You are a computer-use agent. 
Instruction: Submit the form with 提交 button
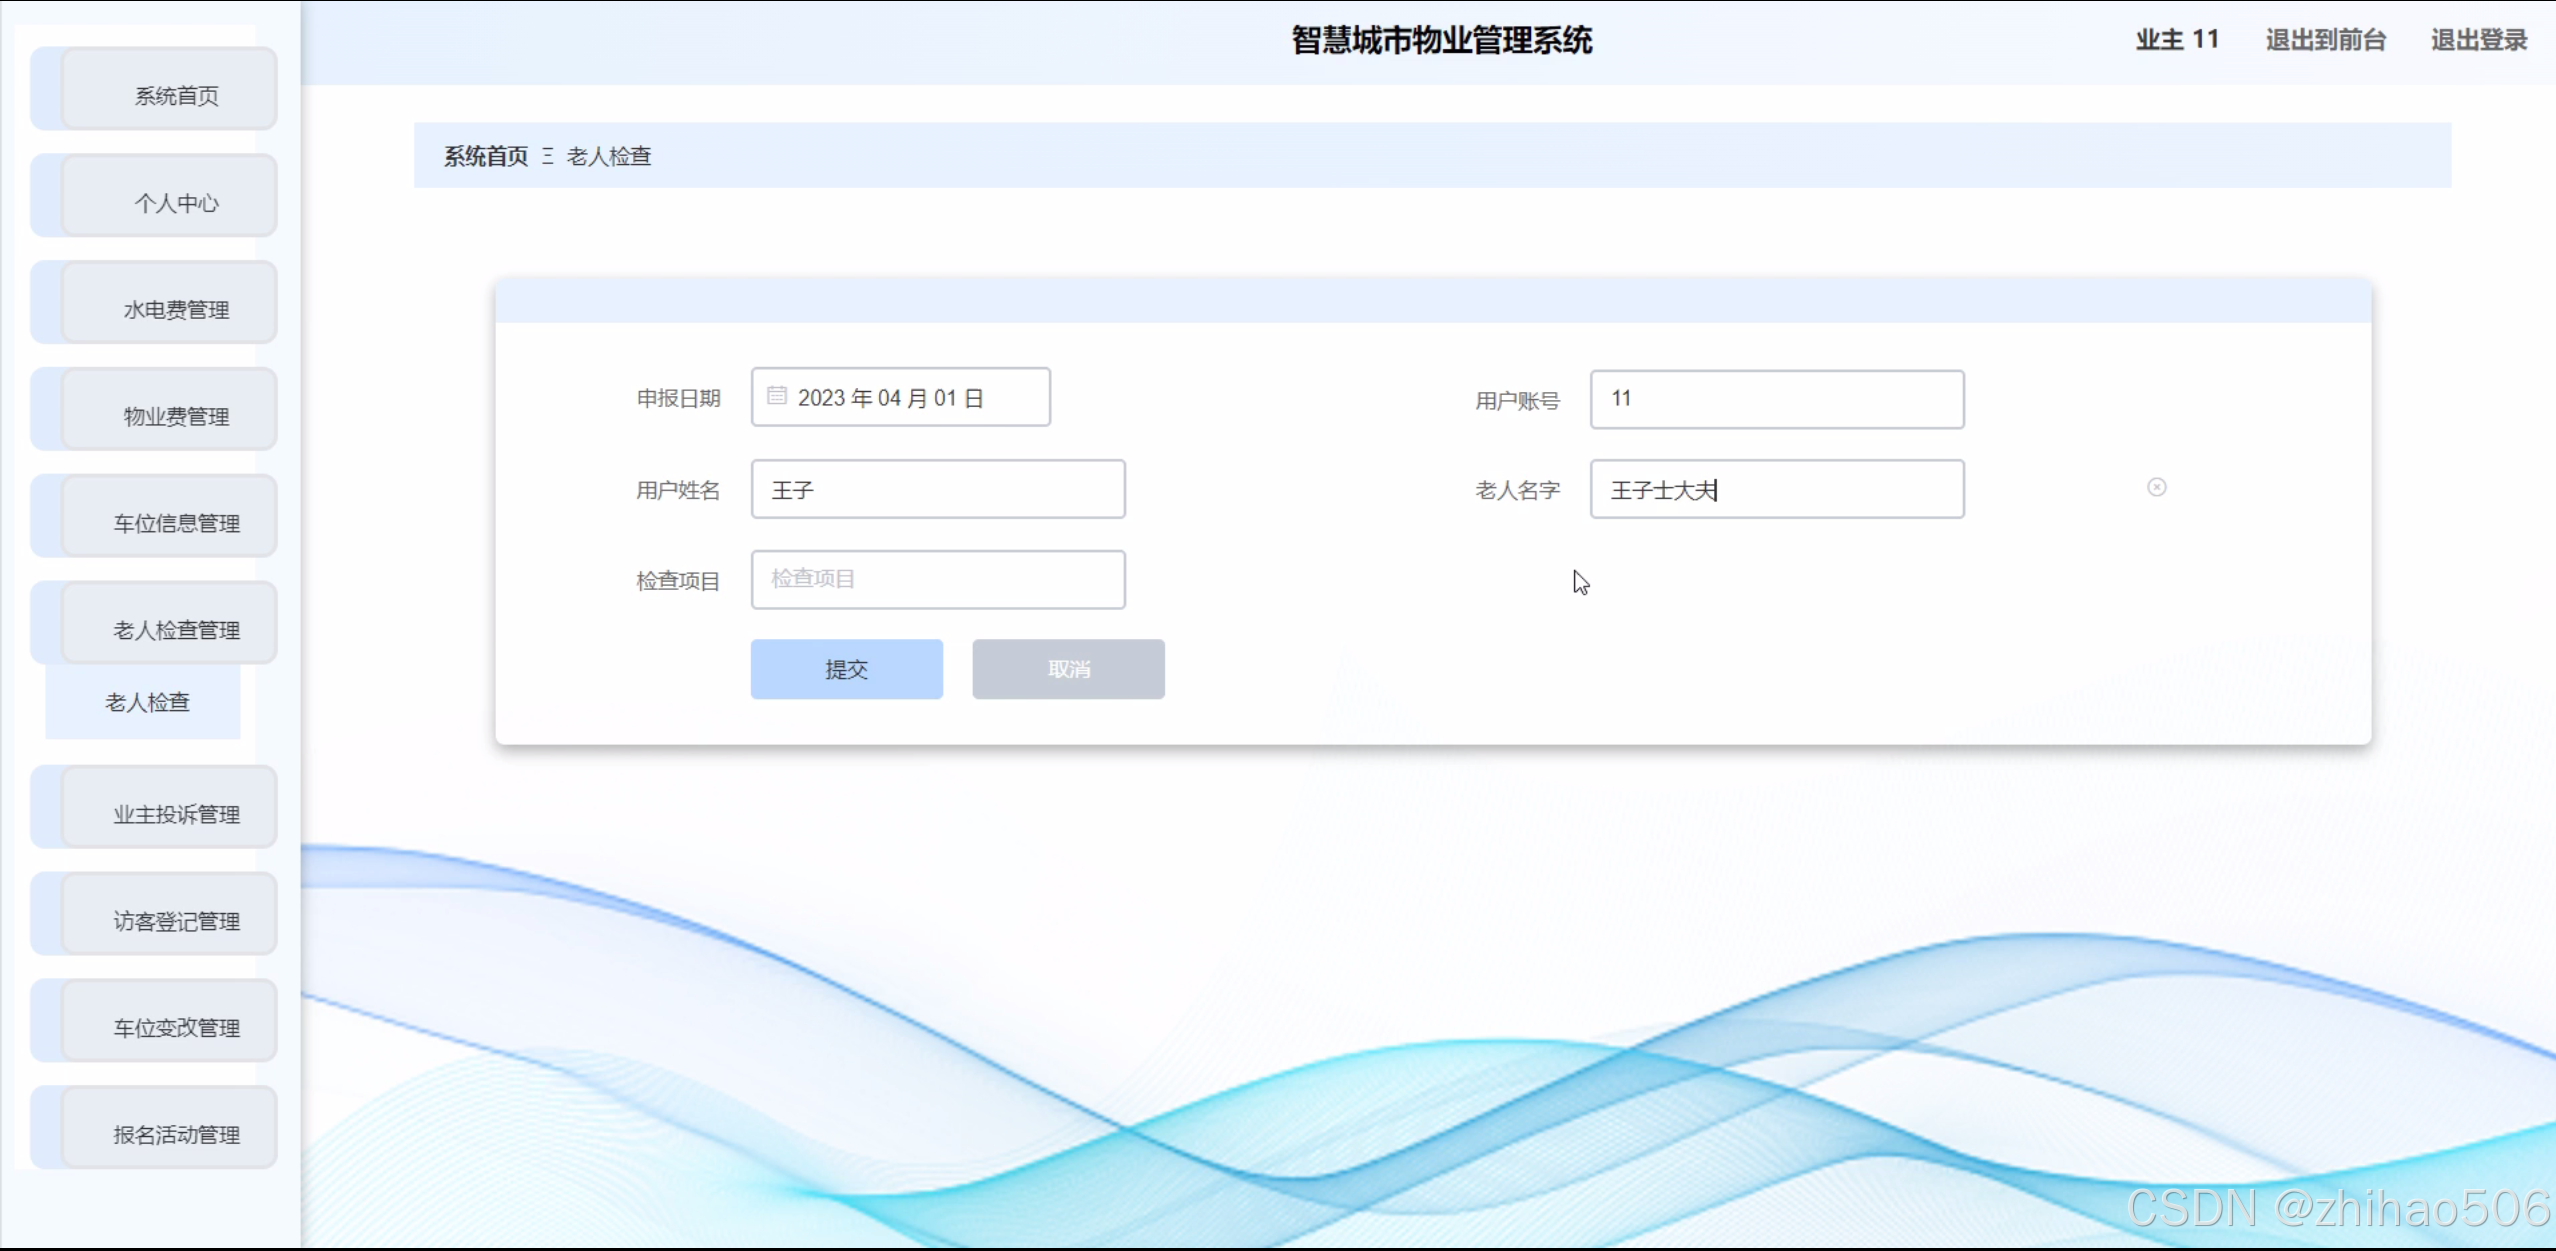pyautogui.click(x=846, y=669)
